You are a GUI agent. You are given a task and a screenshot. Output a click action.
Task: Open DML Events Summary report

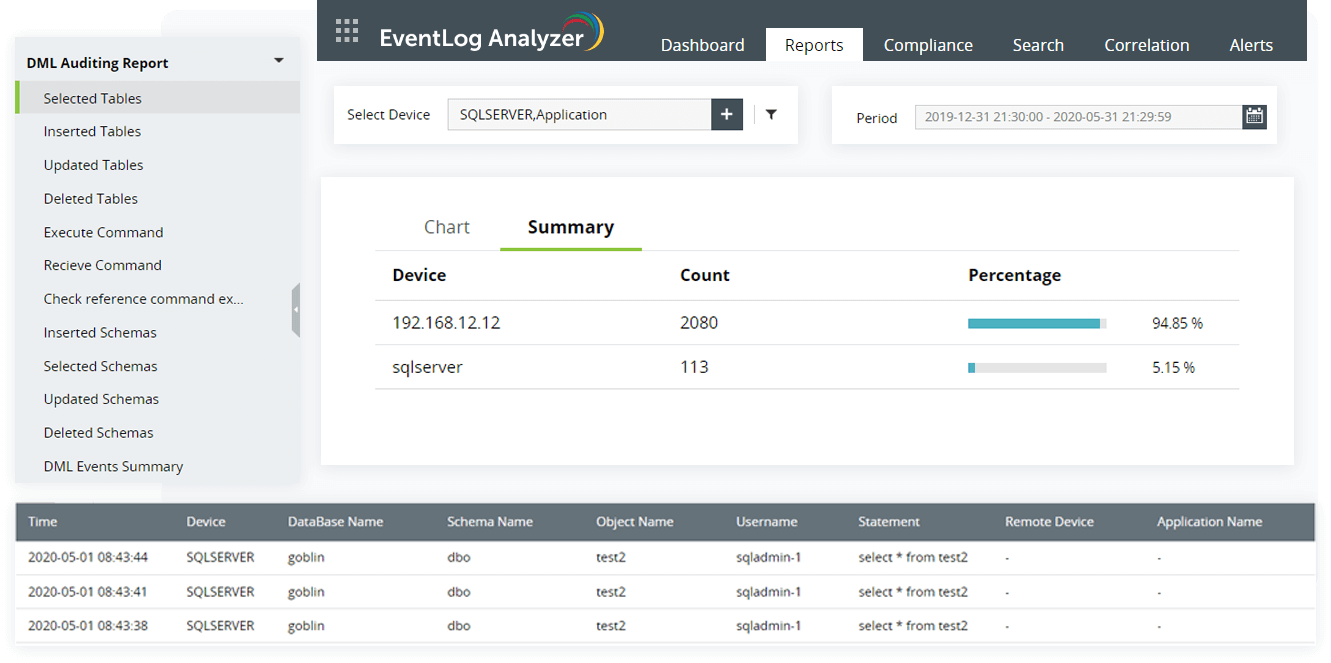click(113, 466)
